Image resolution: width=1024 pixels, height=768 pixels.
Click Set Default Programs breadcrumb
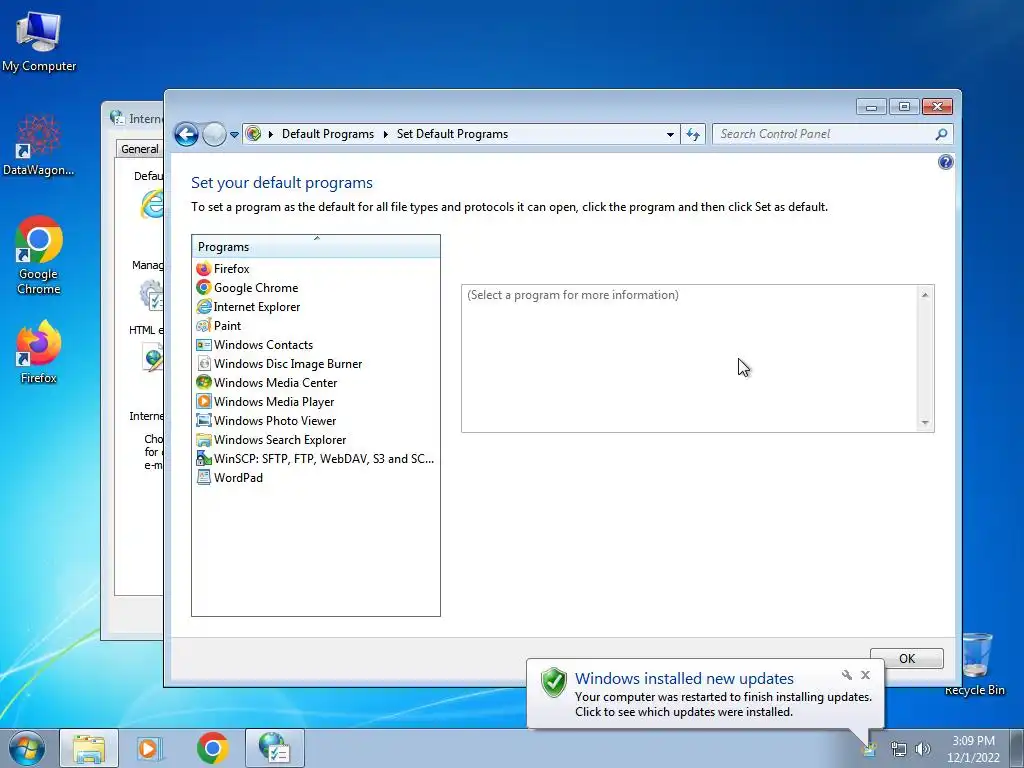click(452, 134)
